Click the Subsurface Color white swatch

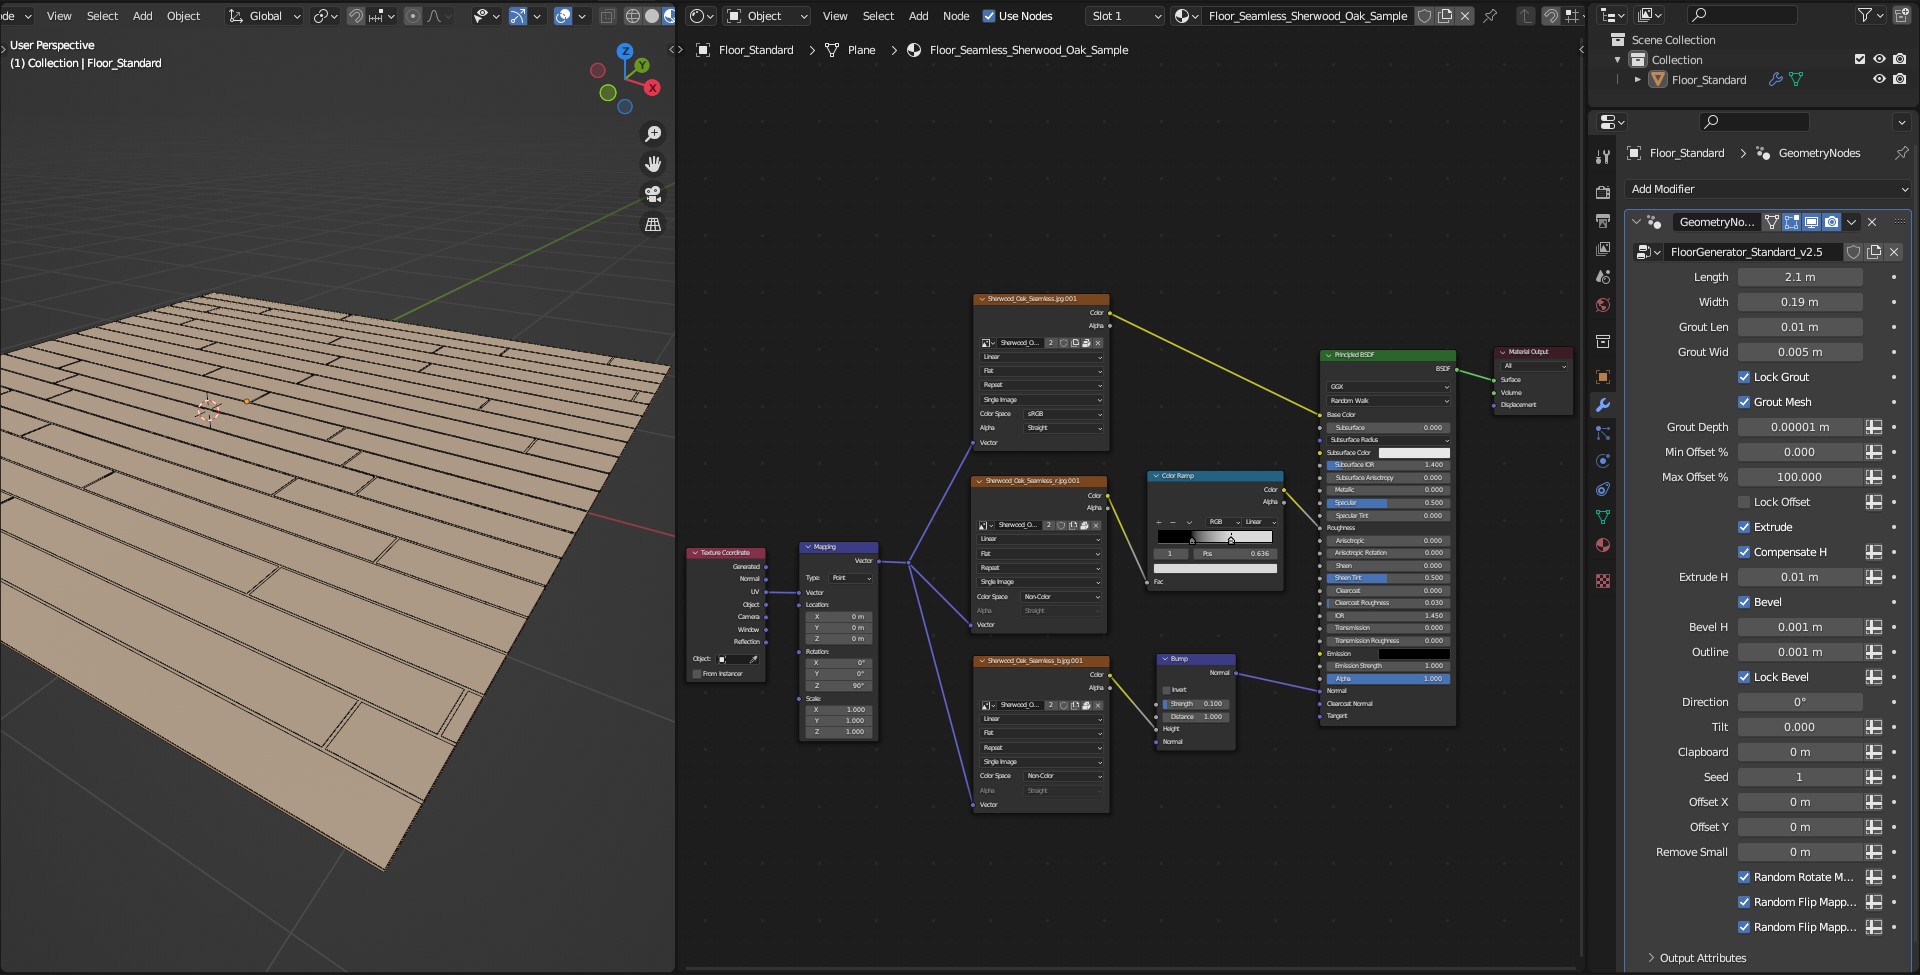(1414, 453)
